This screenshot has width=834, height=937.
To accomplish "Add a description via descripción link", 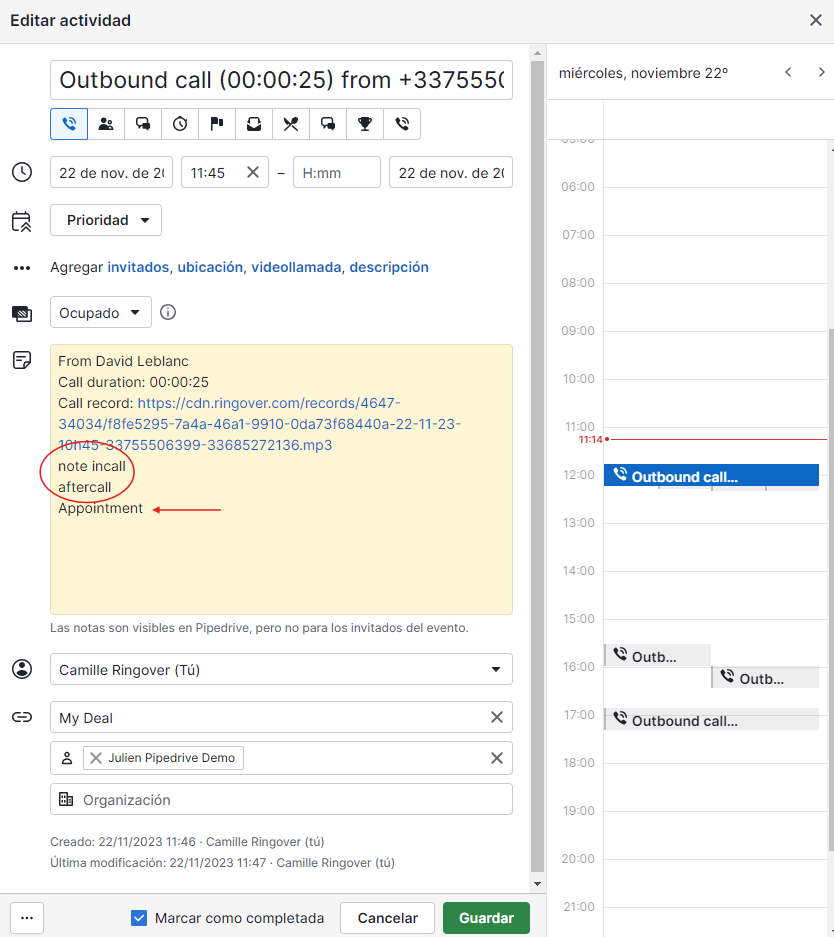I will pyautogui.click(x=389, y=267).
